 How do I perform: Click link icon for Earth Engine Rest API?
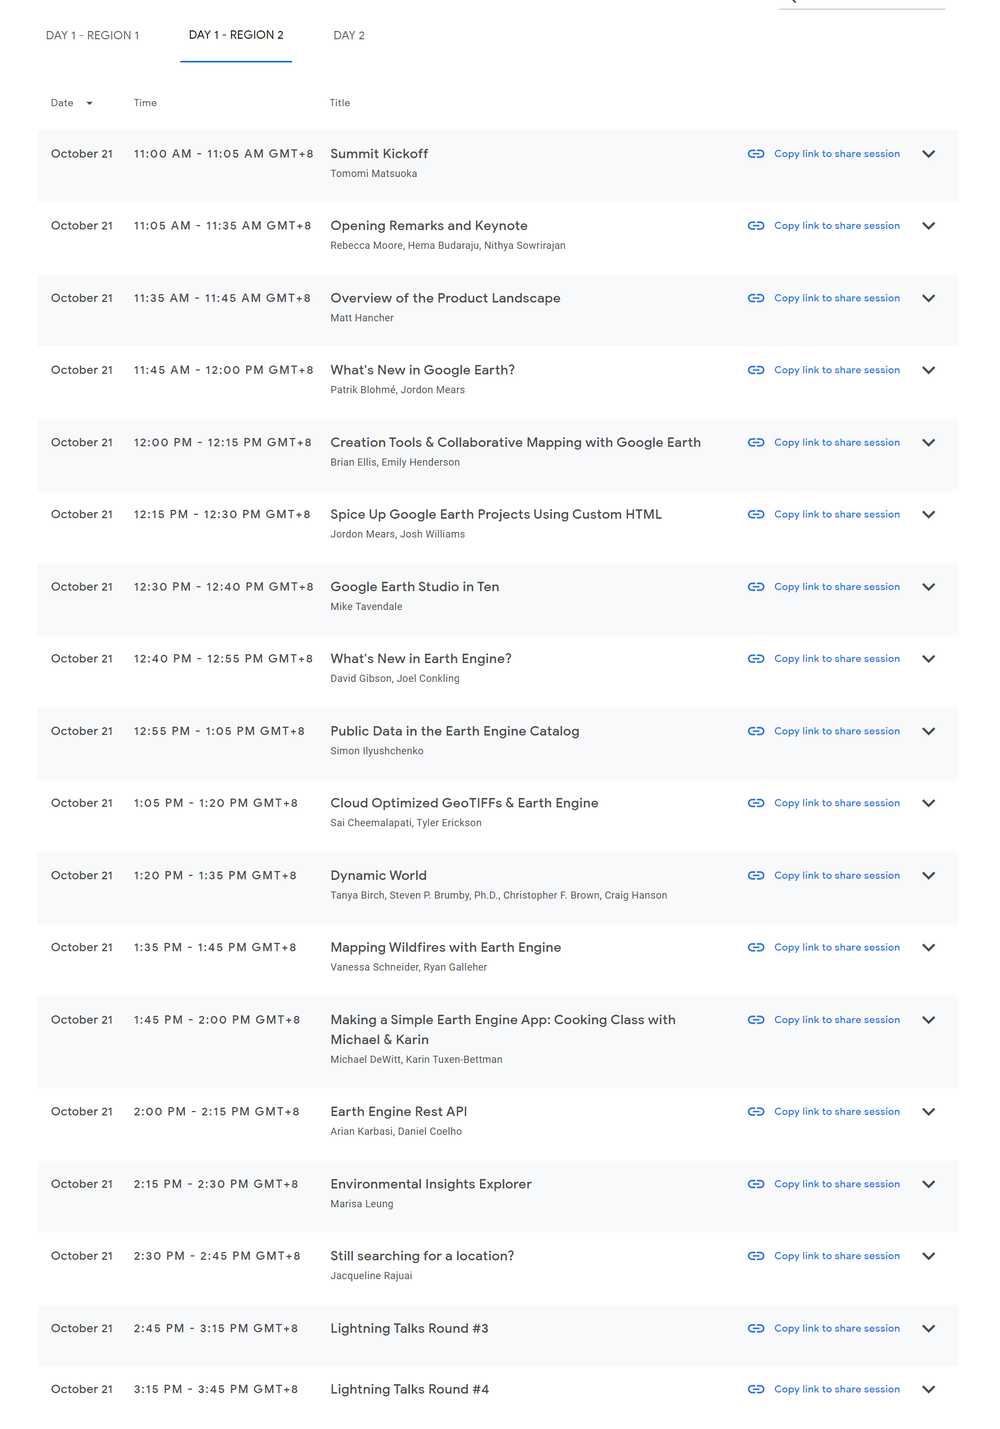[756, 1112]
